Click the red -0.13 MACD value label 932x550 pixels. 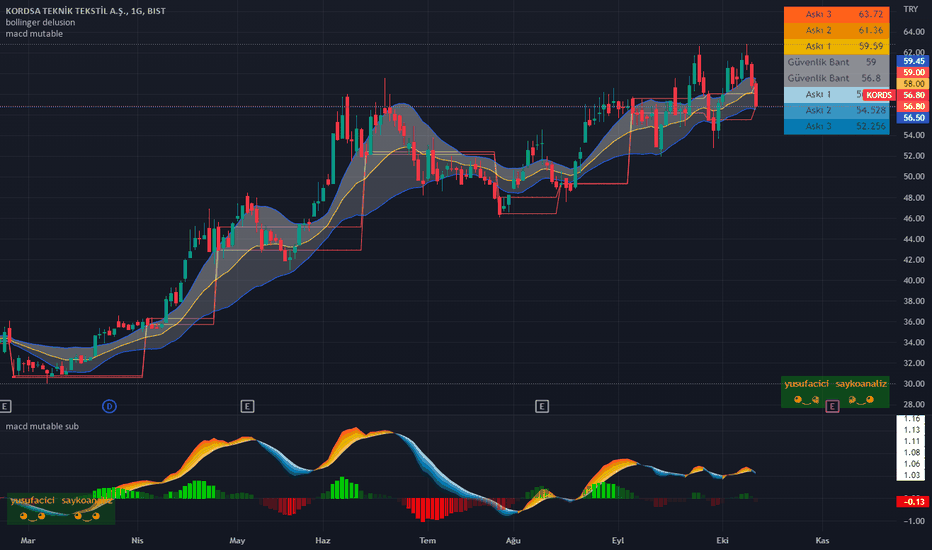click(x=914, y=502)
